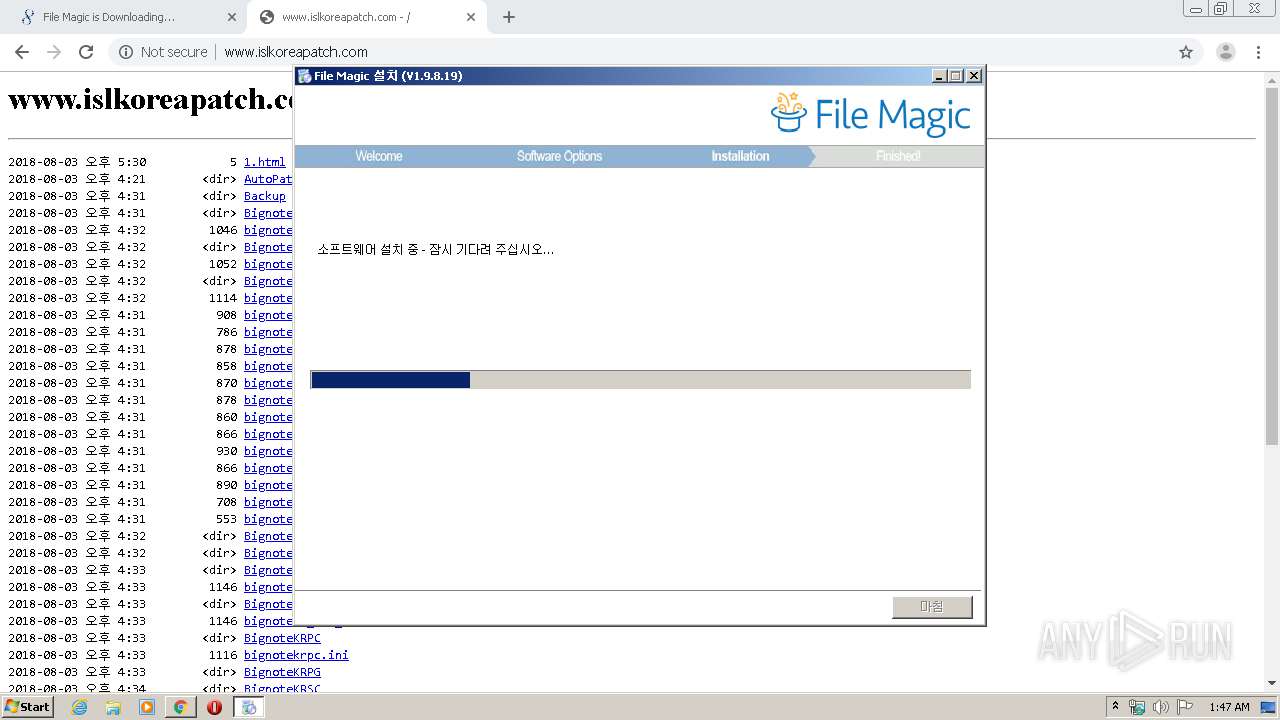Minimize the Chrome window

[1195, 8]
